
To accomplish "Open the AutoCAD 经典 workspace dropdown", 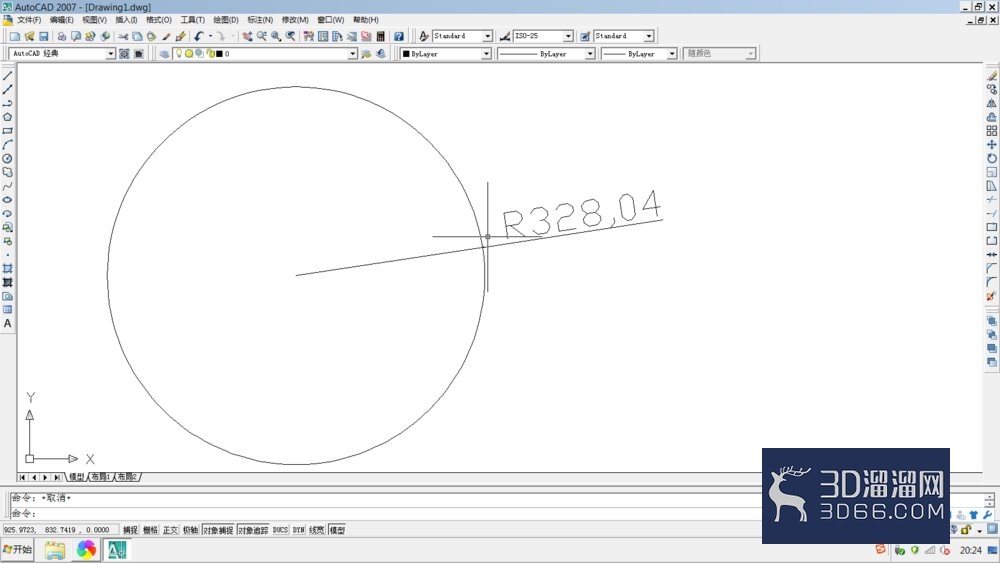I will (110, 54).
